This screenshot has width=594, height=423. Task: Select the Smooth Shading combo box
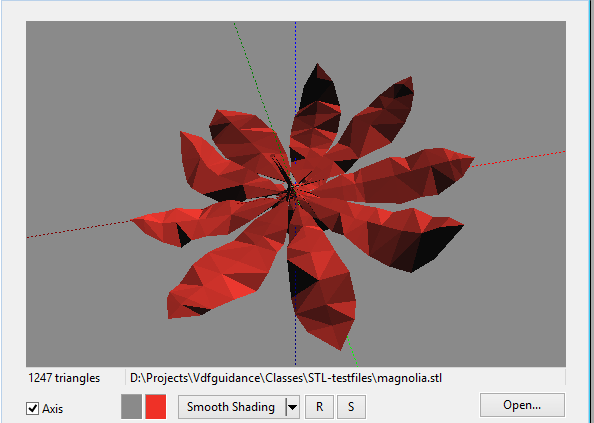click(239, 407)
